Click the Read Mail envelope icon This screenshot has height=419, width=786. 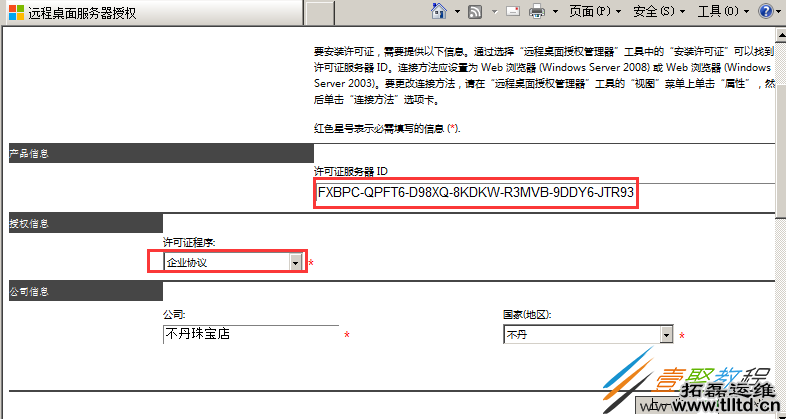click(513, 11)
